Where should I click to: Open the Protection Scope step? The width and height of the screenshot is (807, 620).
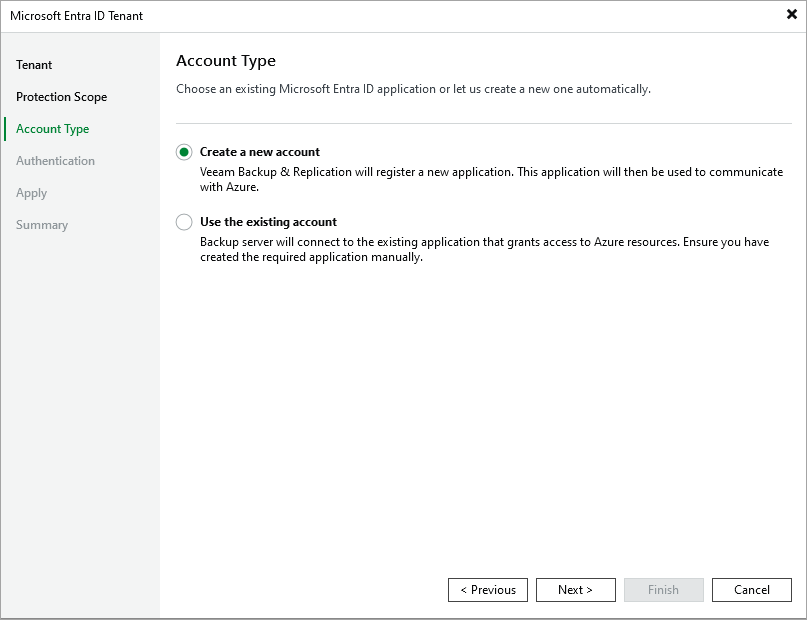(x=62, y=96)
